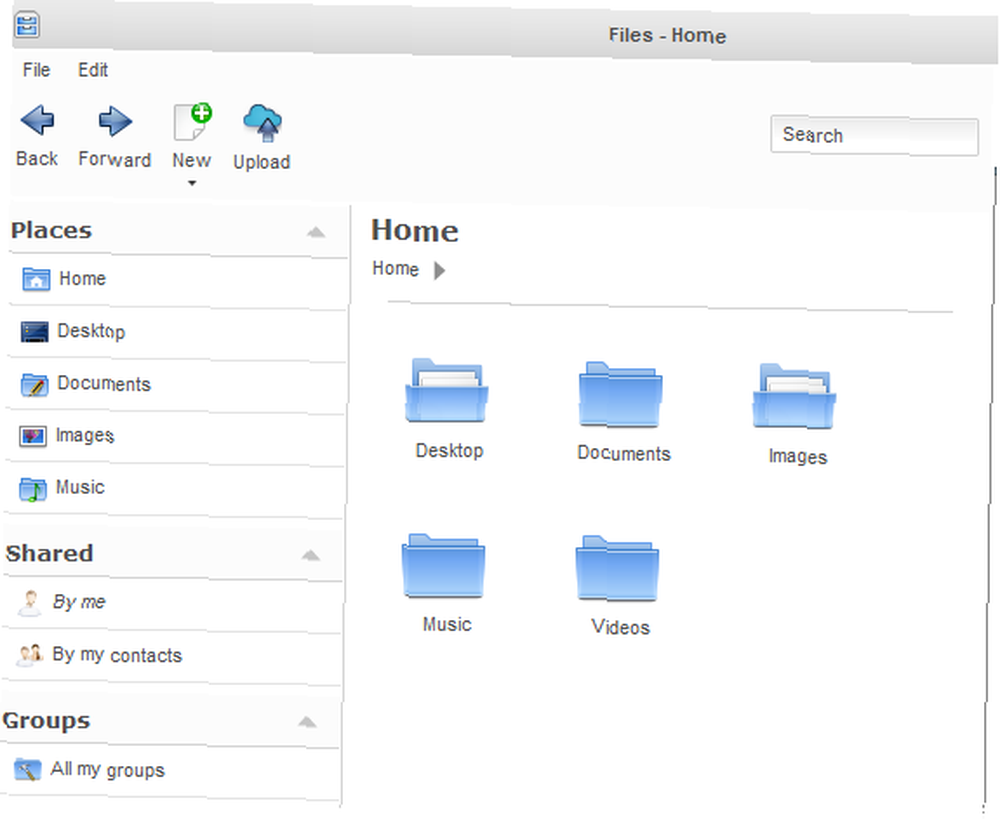Open the New dropdown arrow
The width and height of the screenshot is (1000, 822).
(x=192, y=184)
